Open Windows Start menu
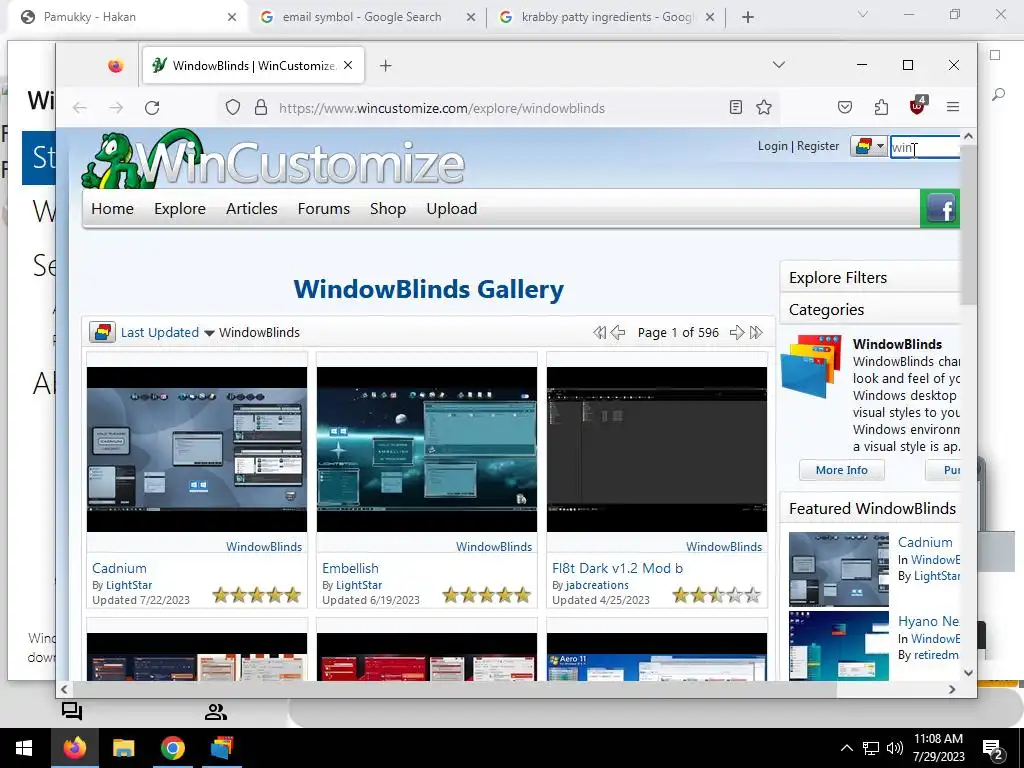Screen dimensions: 1024x768 tap(24, 748)
